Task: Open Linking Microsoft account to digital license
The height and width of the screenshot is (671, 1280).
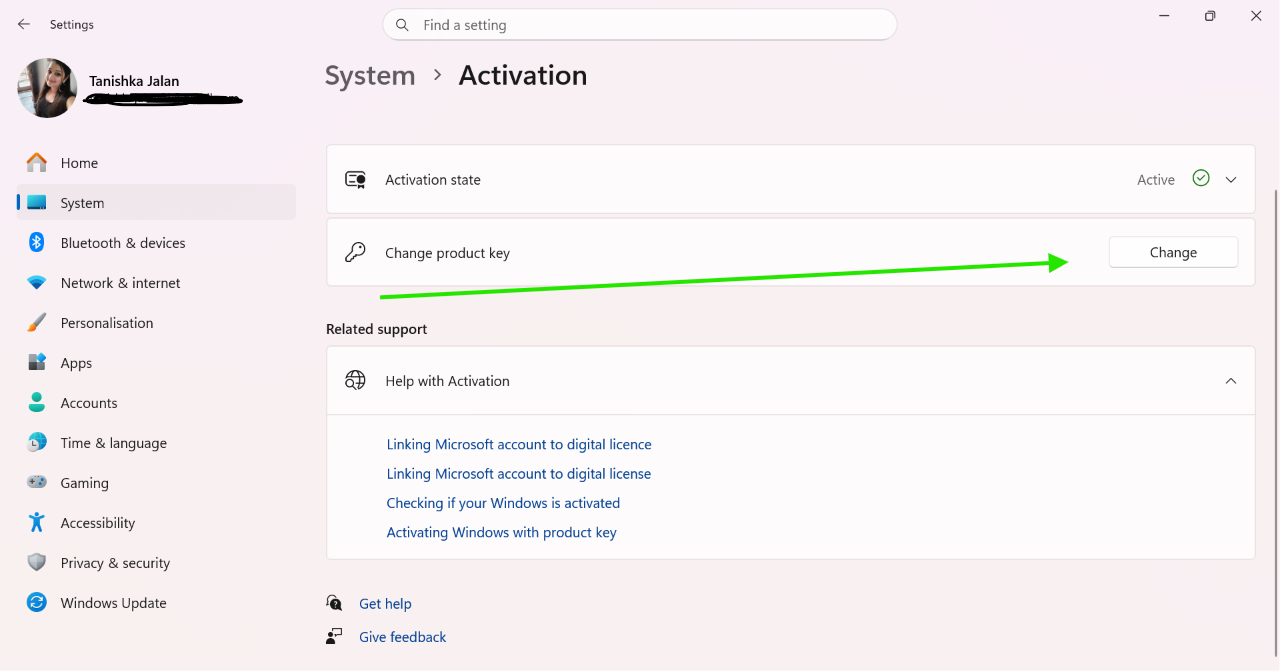Action: (x=519, y=473)
